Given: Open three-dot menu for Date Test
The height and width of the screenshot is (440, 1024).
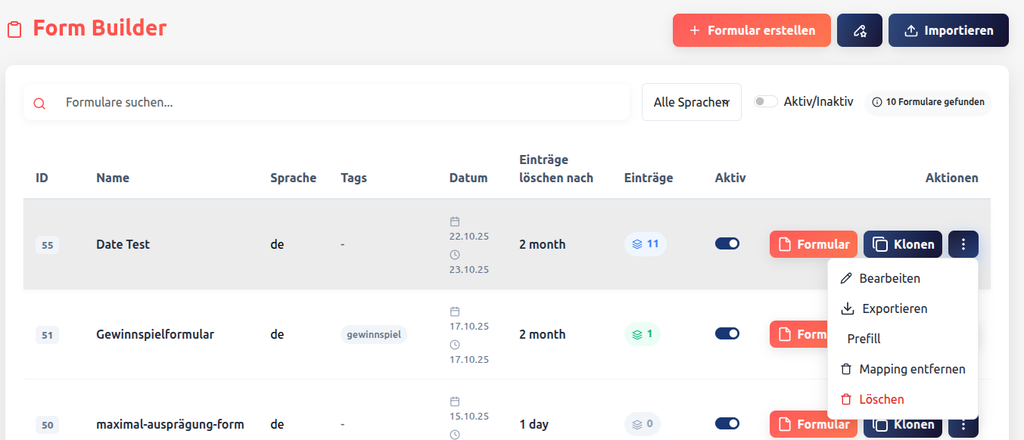Looking at the screenshot, I should [x=963, y=244].
